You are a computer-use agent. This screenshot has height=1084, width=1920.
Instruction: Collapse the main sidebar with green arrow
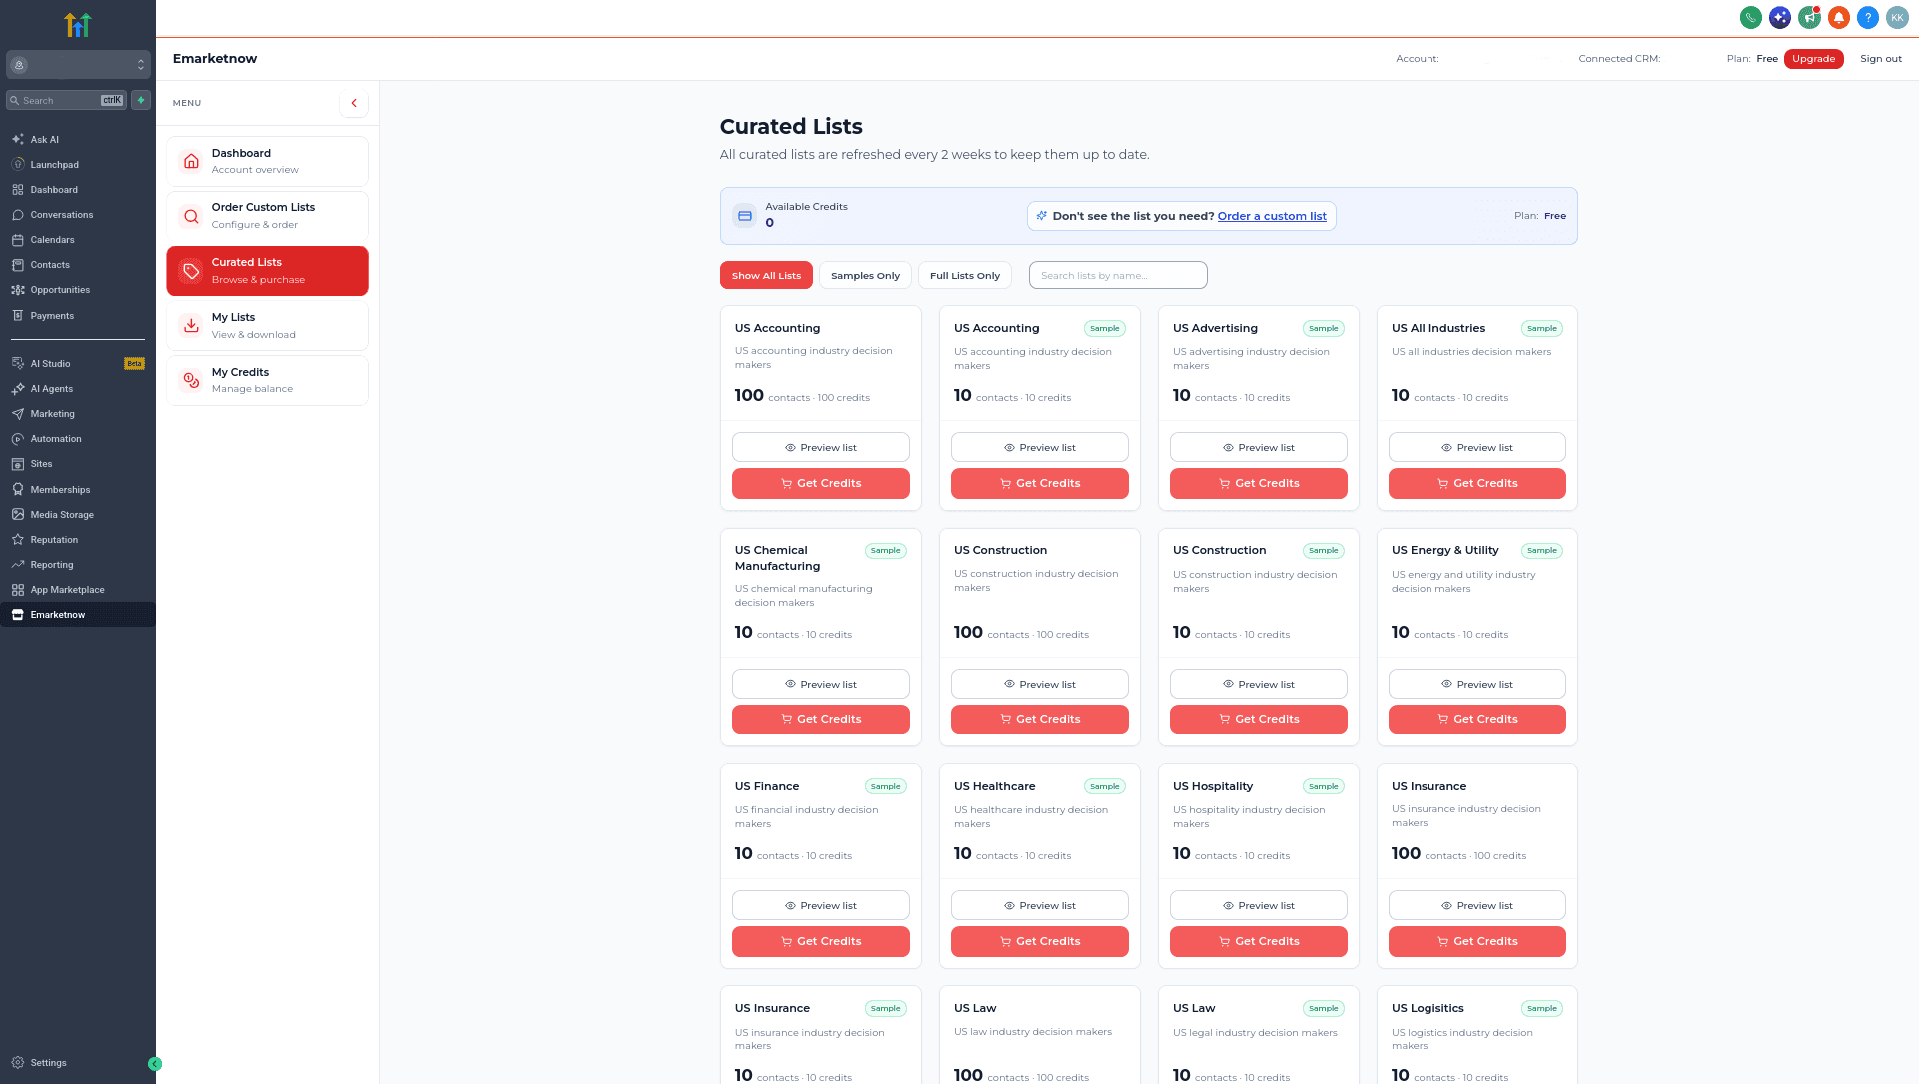(x=155, y=1064)
